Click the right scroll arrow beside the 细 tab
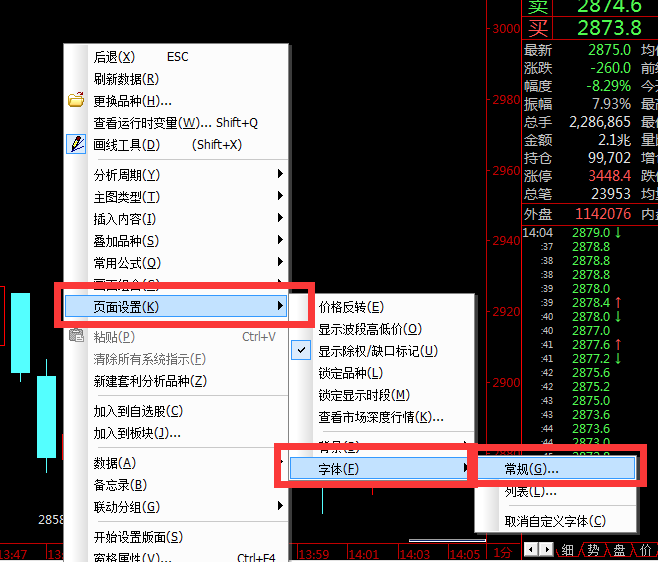The width and height of the screenshot is (658, 562). (546, 549)
